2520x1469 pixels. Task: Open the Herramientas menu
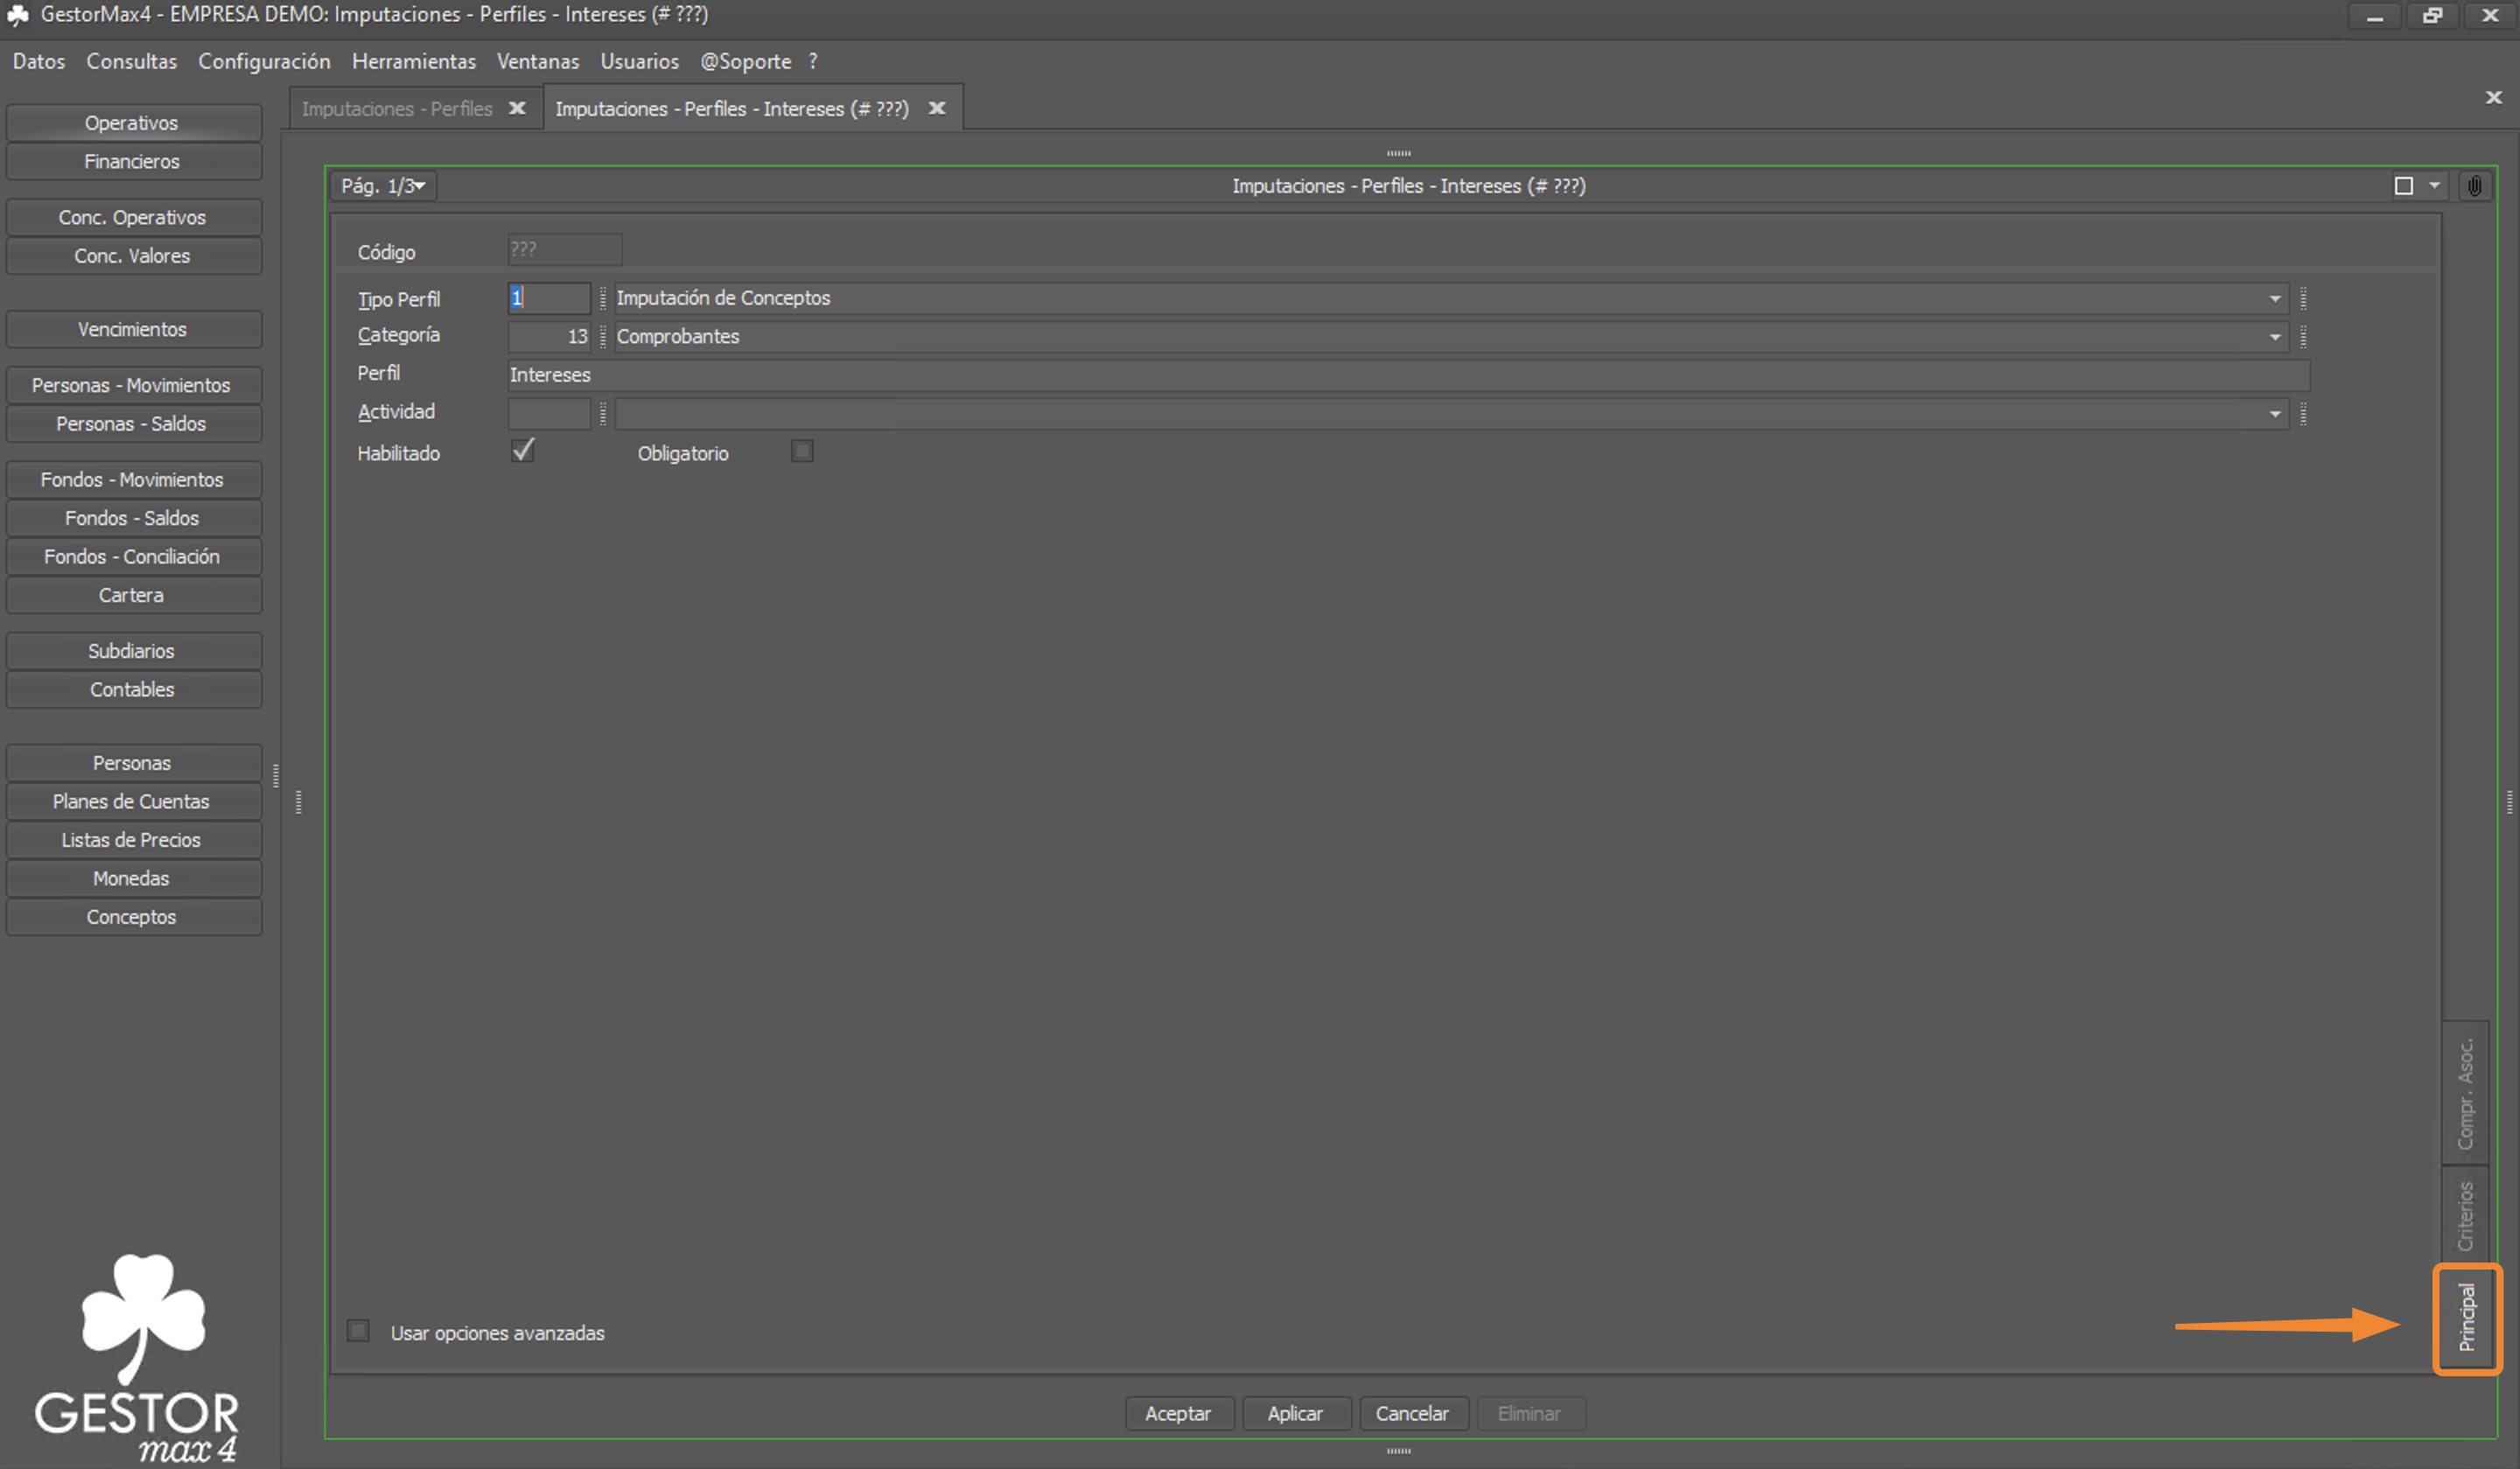(x=413, y=61)
